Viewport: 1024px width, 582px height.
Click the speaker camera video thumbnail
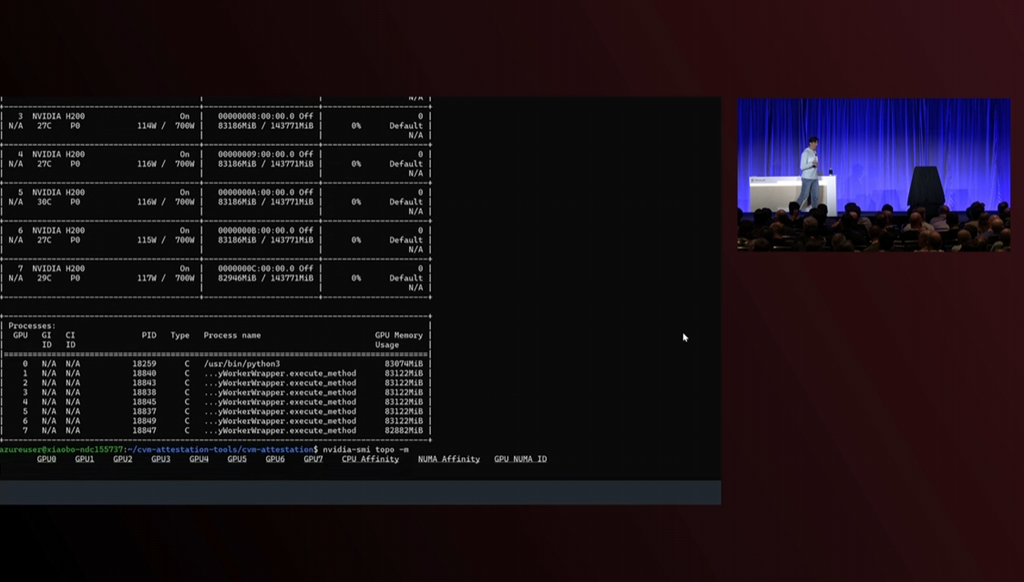[x=874, y=174]
